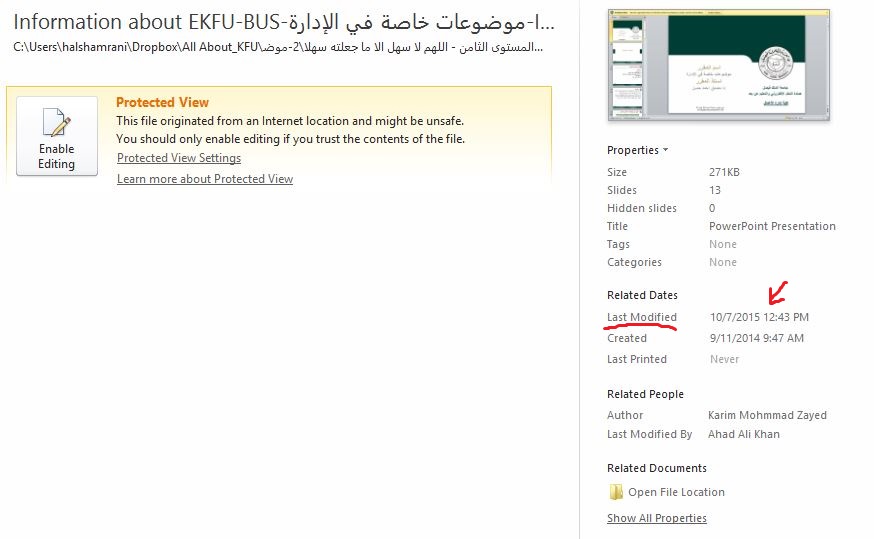Select author Karim Mohmmad Zayed

pos(767,415)
